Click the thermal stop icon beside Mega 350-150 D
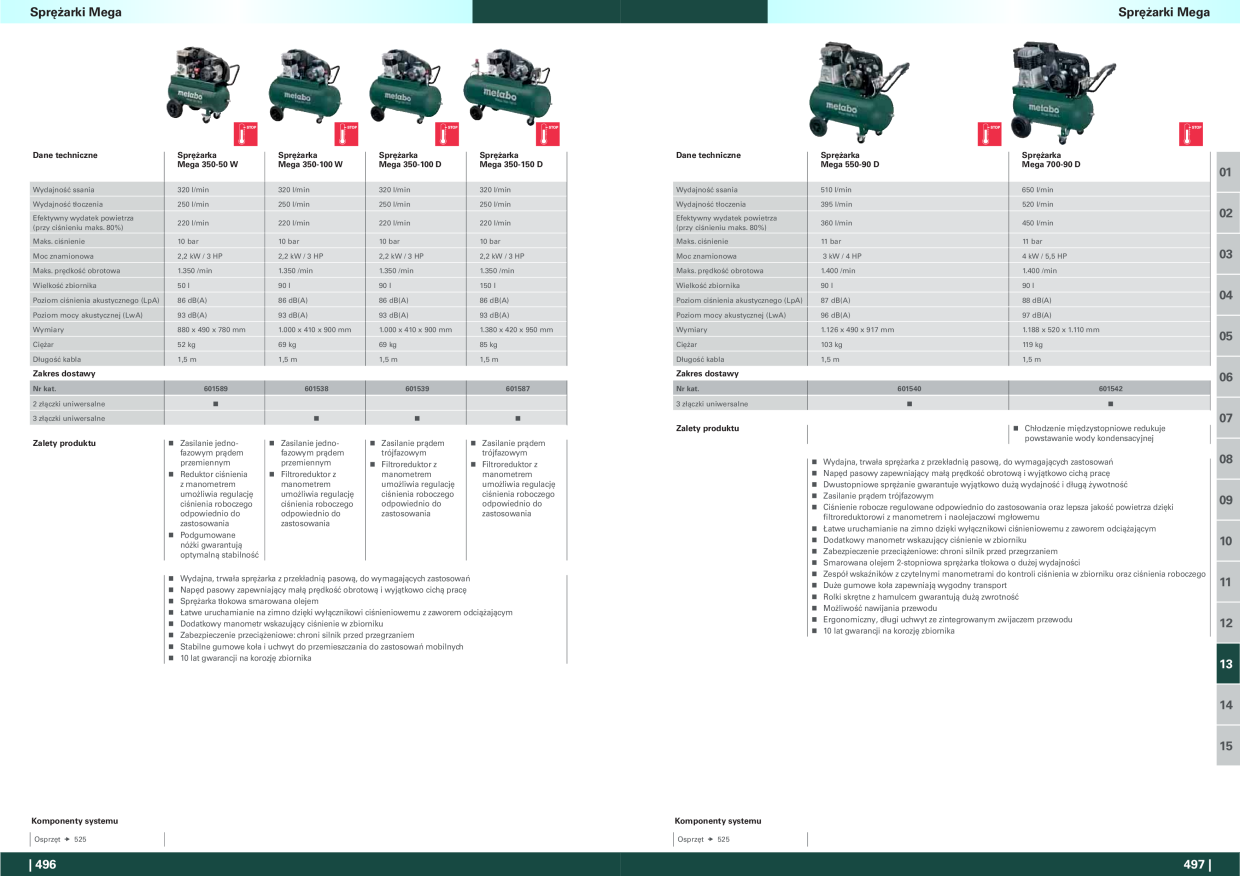The height and width of the screenshot is (876, 1240). point(548,133)
